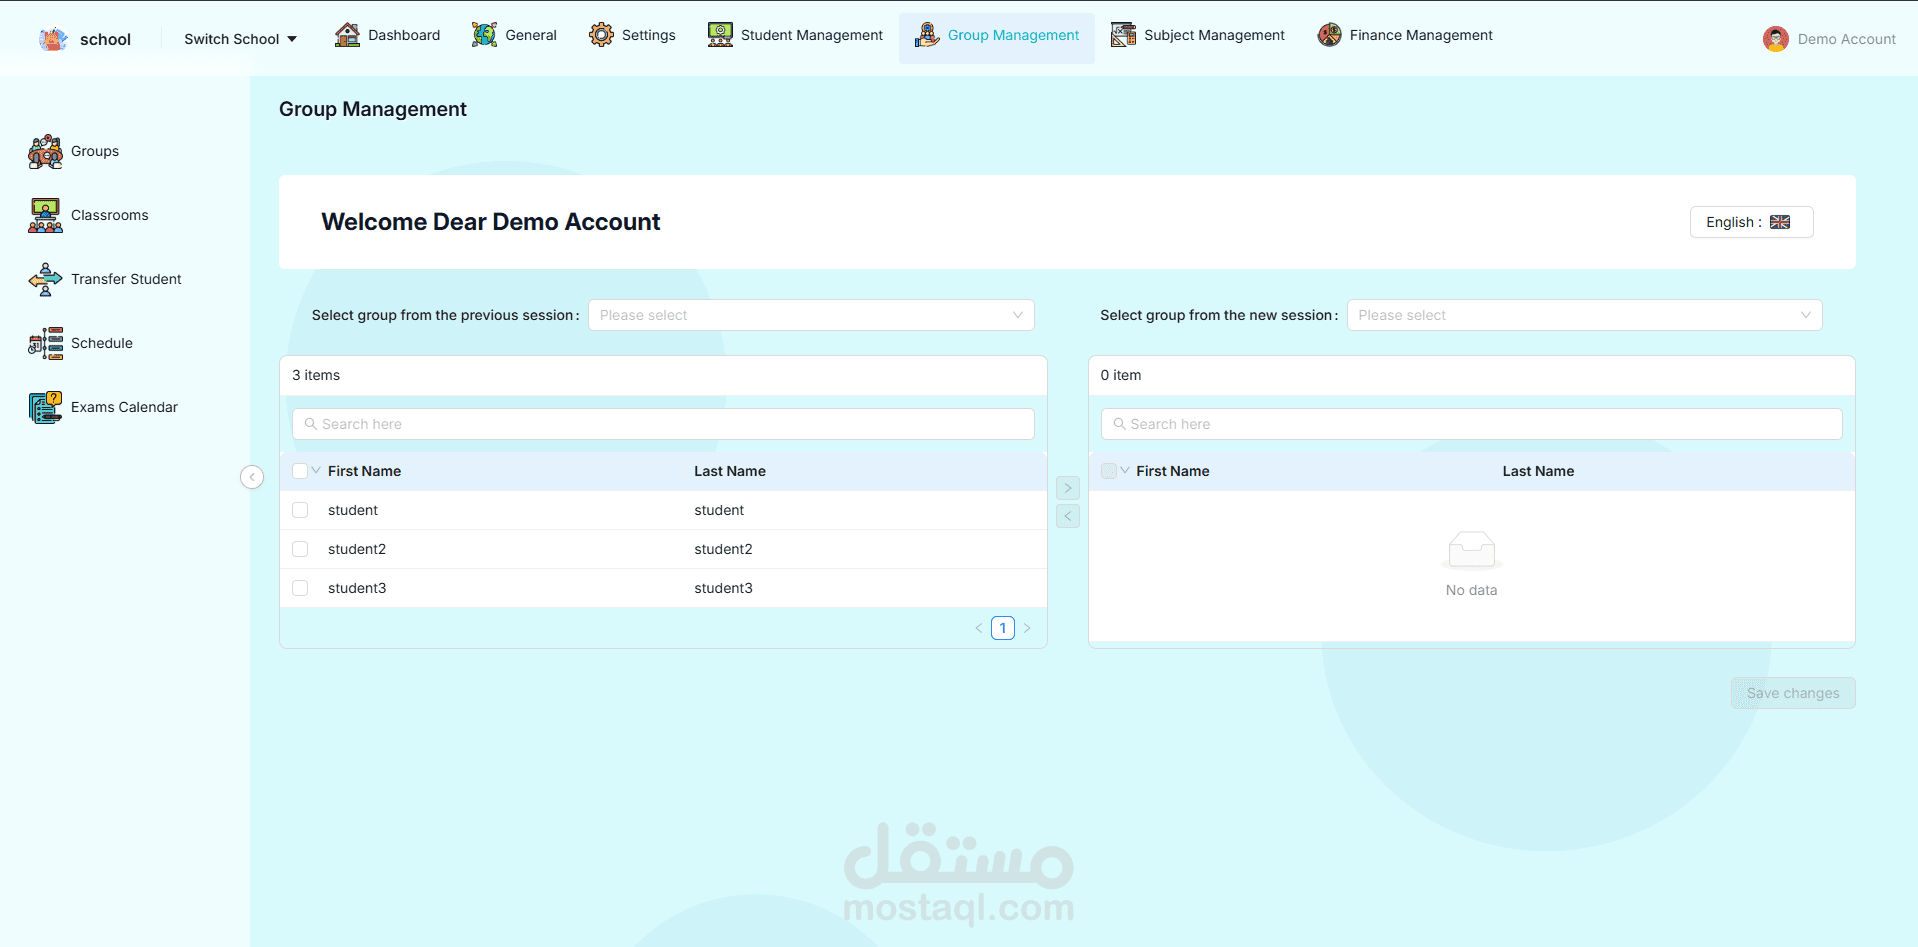The width and height of the screenshot is (1918, 947).
Task: Click the Settings gear icon
Action: tap(601, 35)
